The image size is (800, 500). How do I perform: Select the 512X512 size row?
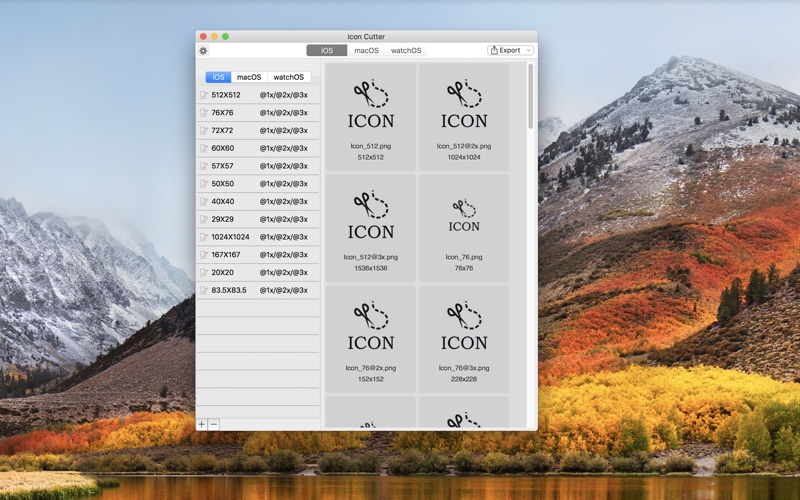(x=258, y=95)
